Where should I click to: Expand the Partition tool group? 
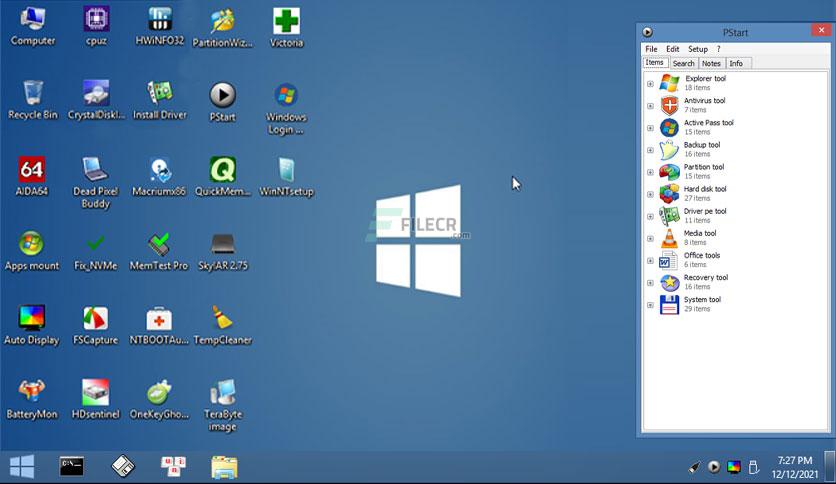pyautogui.click(x=650, y=172)
